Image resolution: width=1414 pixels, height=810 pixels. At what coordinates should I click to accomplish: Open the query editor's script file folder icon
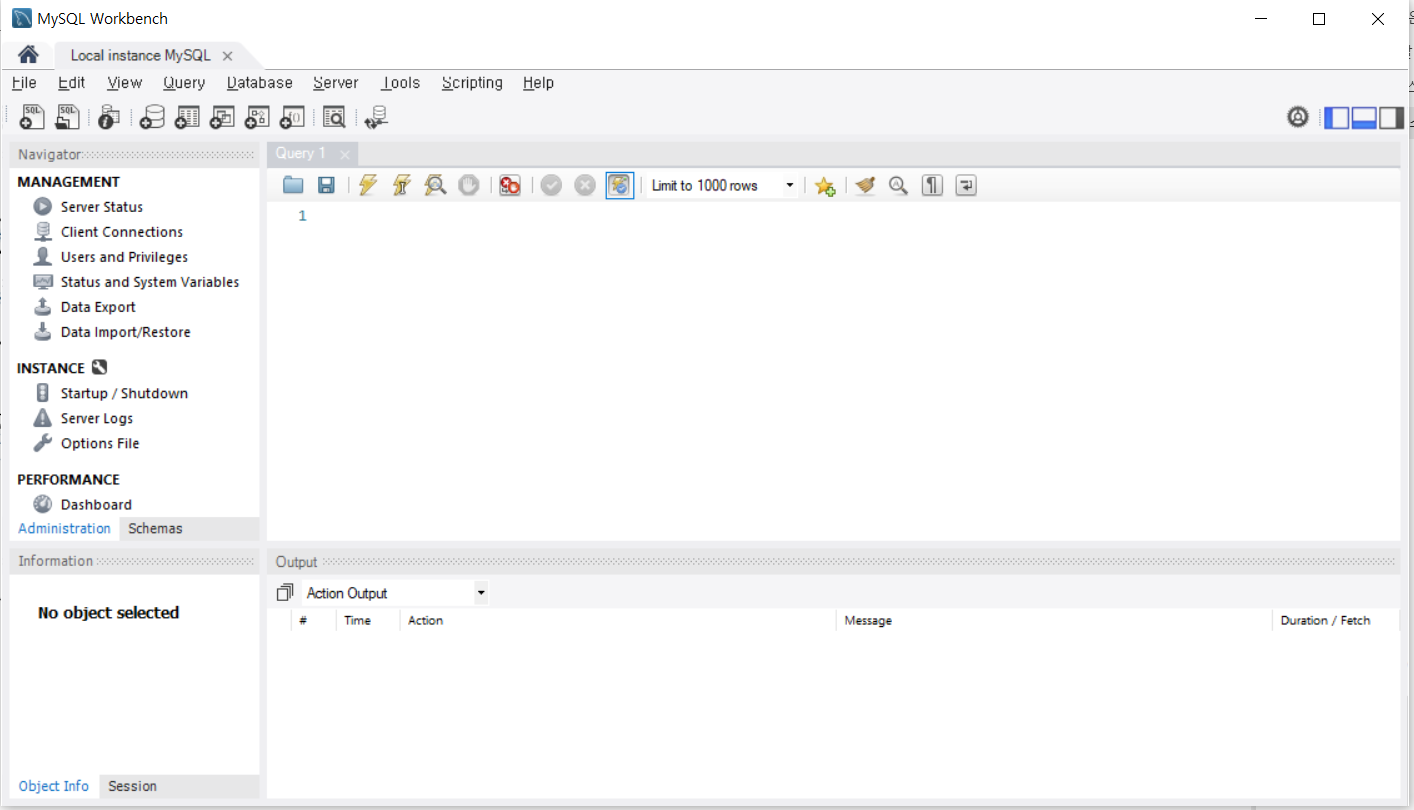pos(293,185)
